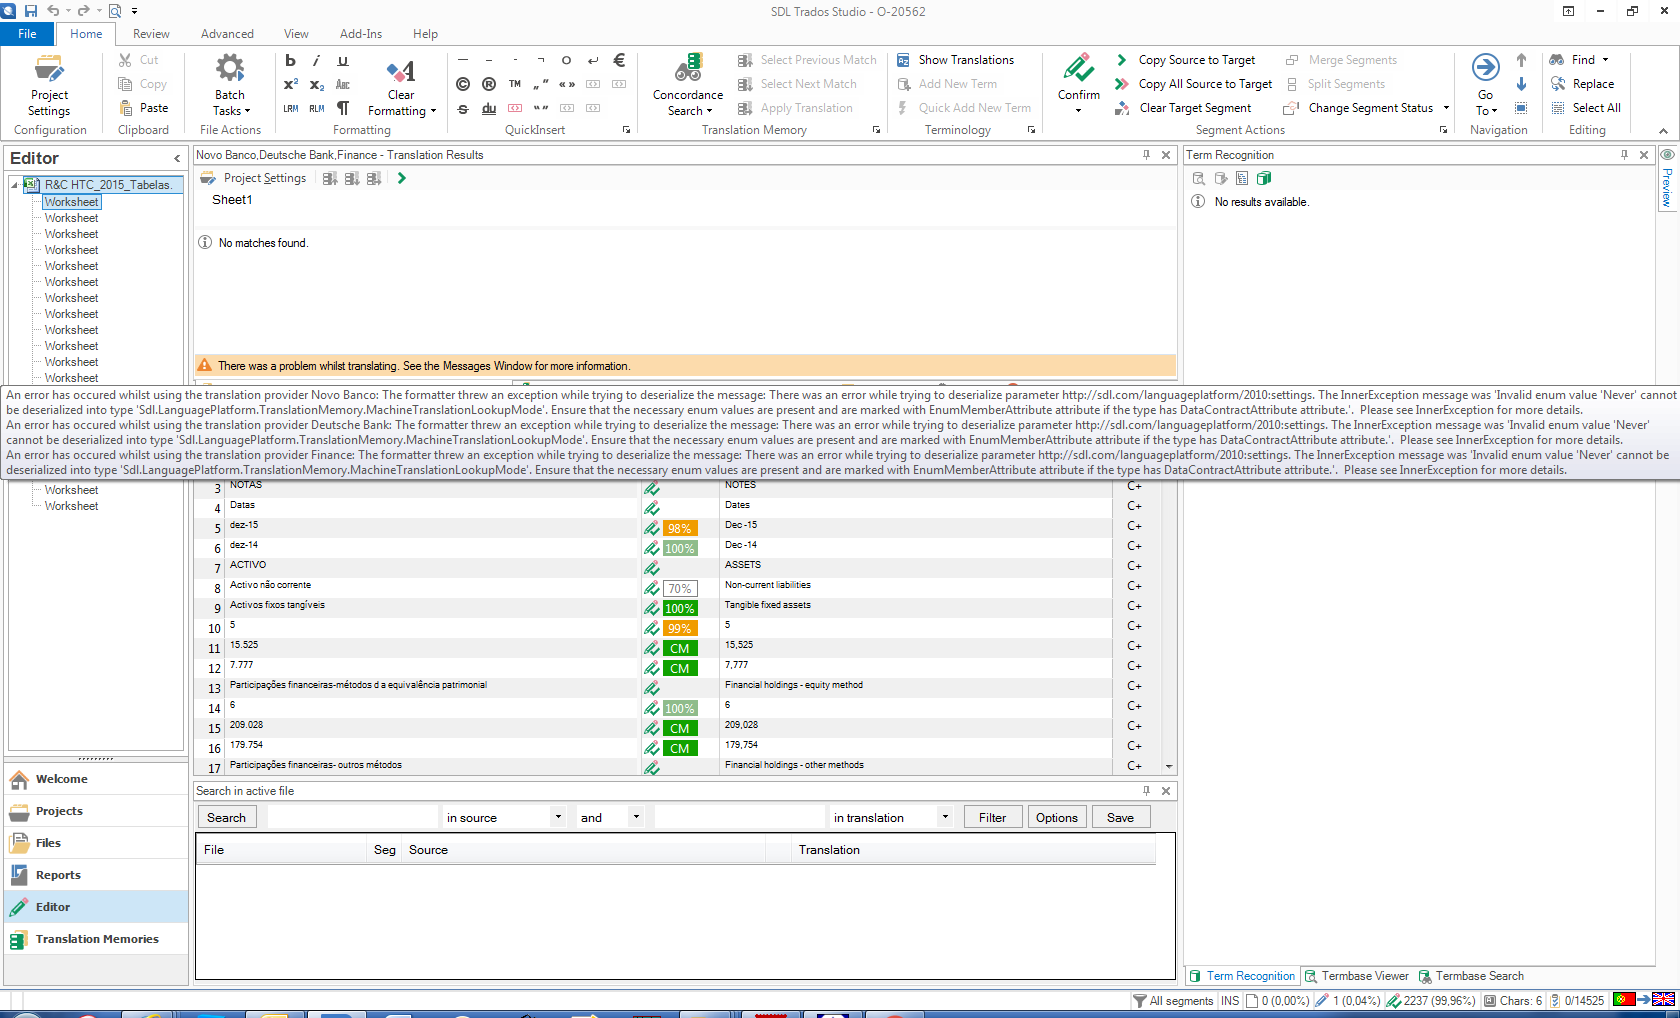The height and width of the screenshot is (1018, 1680).
Task: Collapse the R&C HTC_2015_Tabelas tree node
Action: point(15,185)
